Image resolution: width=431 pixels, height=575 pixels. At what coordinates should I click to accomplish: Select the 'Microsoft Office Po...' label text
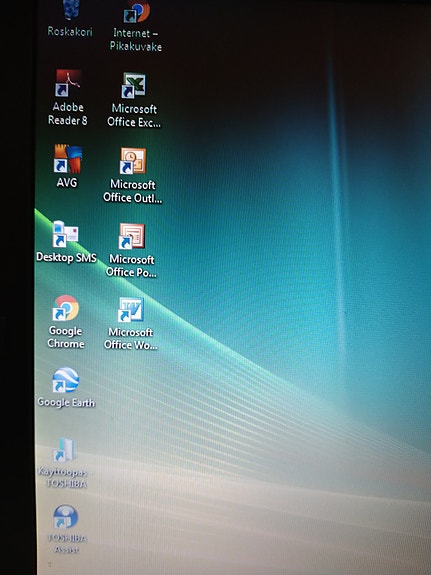131,266
